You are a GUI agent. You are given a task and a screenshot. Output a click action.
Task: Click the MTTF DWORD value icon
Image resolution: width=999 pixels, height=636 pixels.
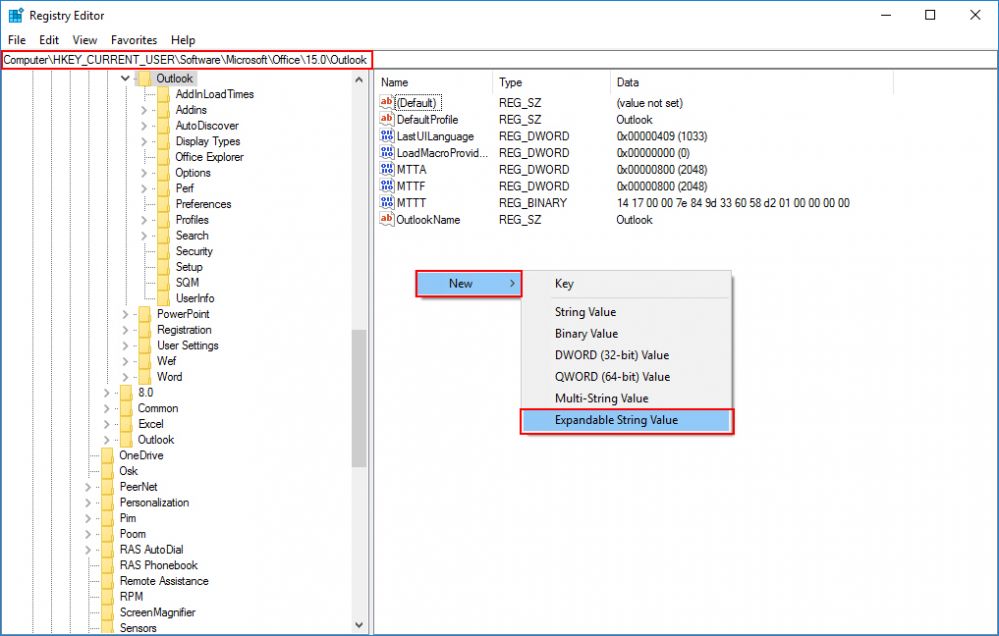pyautogui.click(x=386, y=185)
